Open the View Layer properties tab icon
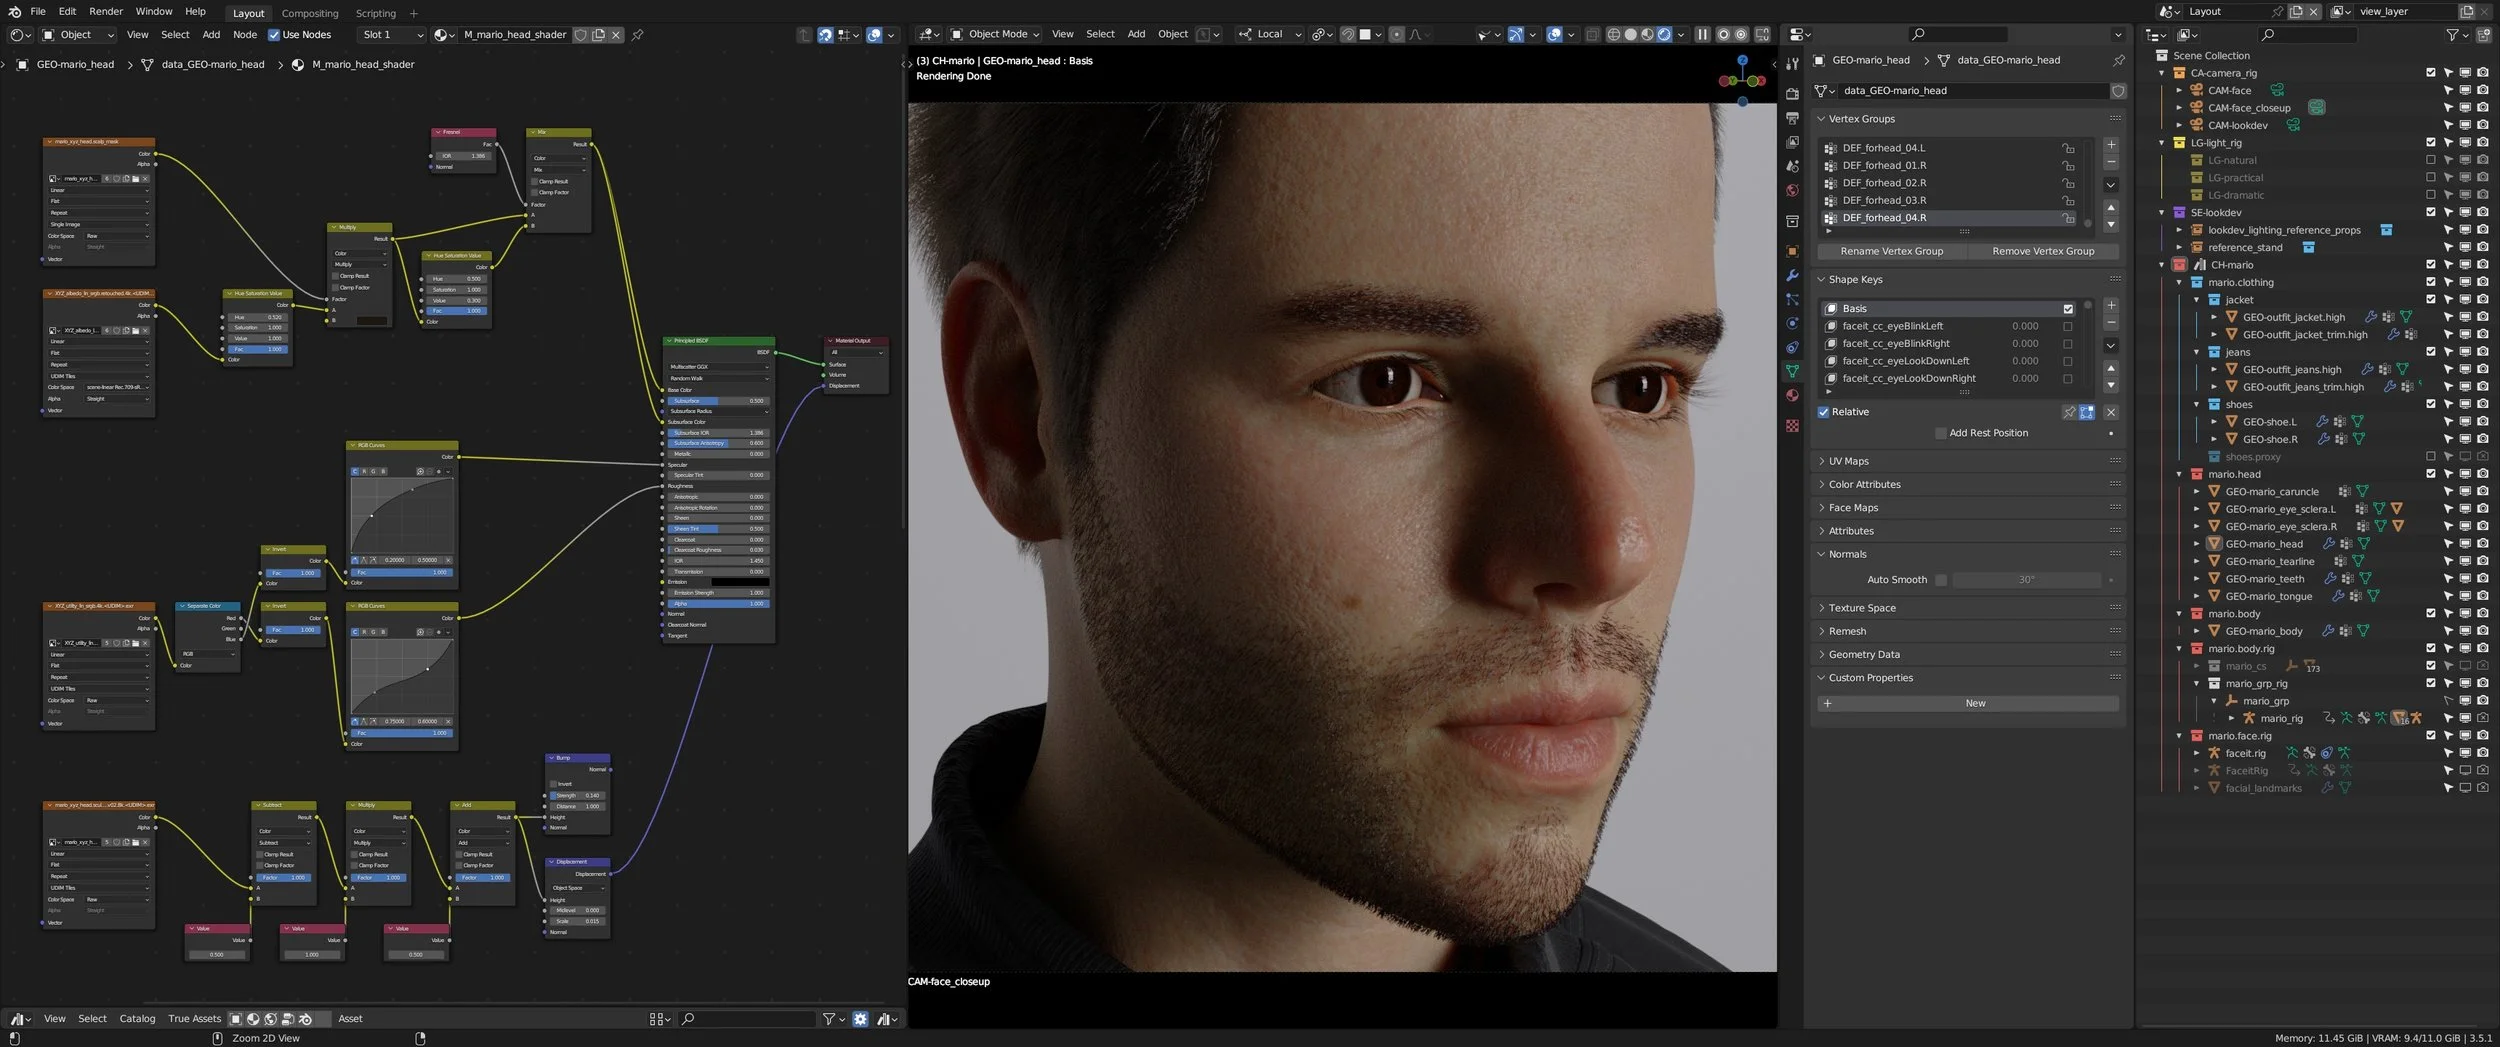The height and width of the screenshot is (1047, 2500). (1792, 142)
